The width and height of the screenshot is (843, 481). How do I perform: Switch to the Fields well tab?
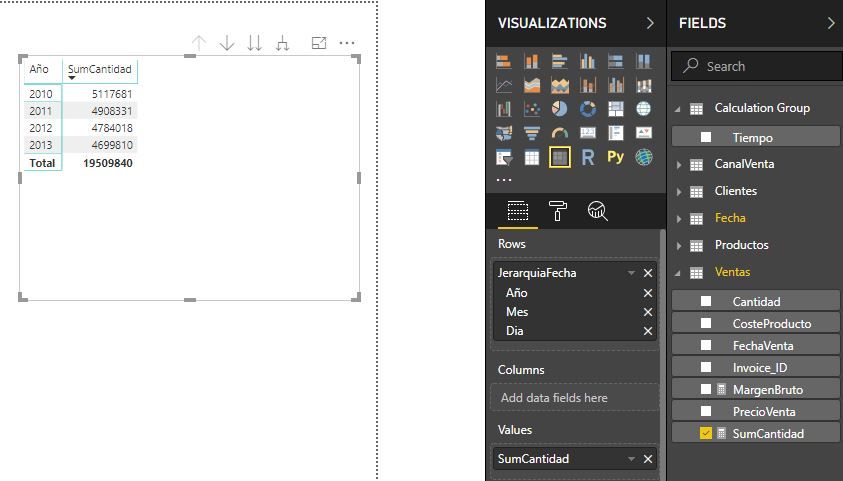click(x=518, y=211)
